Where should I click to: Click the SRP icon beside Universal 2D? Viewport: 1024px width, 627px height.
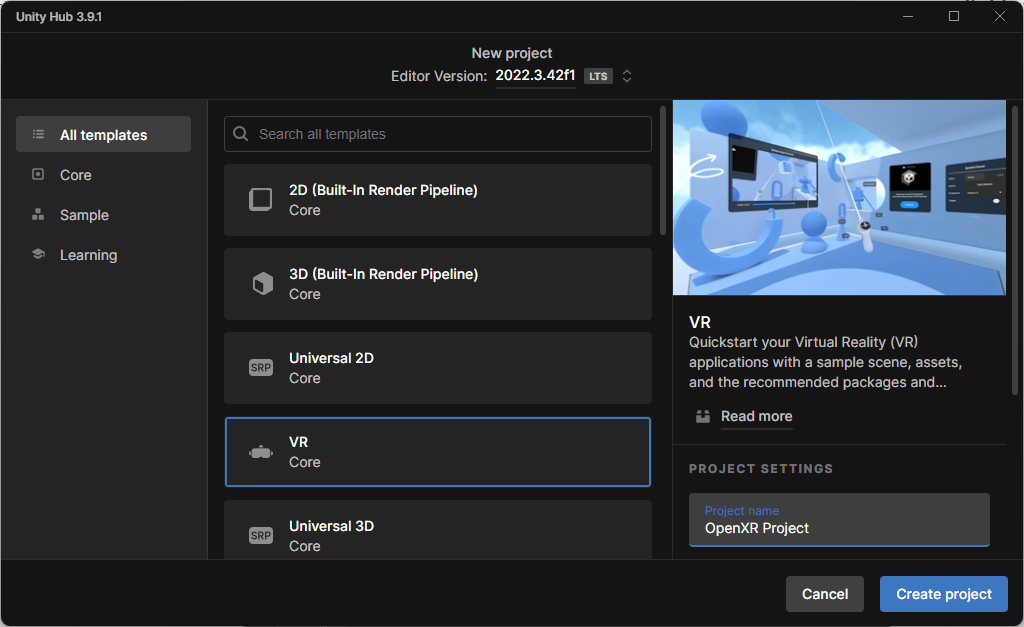[261, 368]
